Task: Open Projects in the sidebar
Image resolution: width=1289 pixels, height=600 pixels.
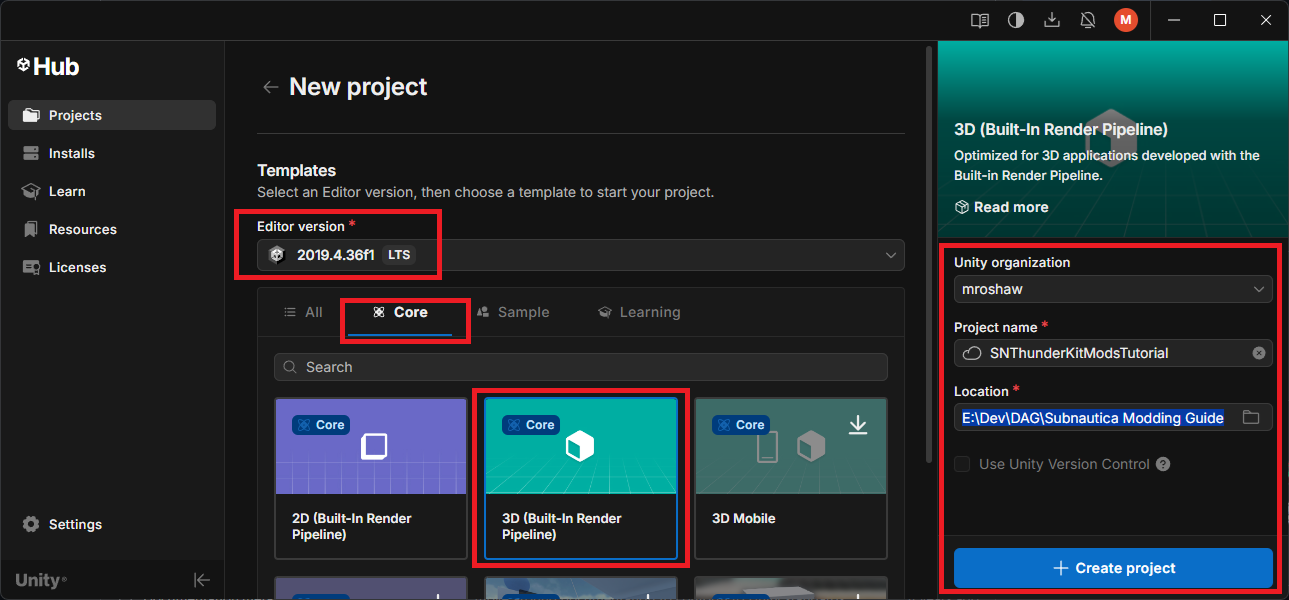Action: pyautogui.click(x=112, y=115)
